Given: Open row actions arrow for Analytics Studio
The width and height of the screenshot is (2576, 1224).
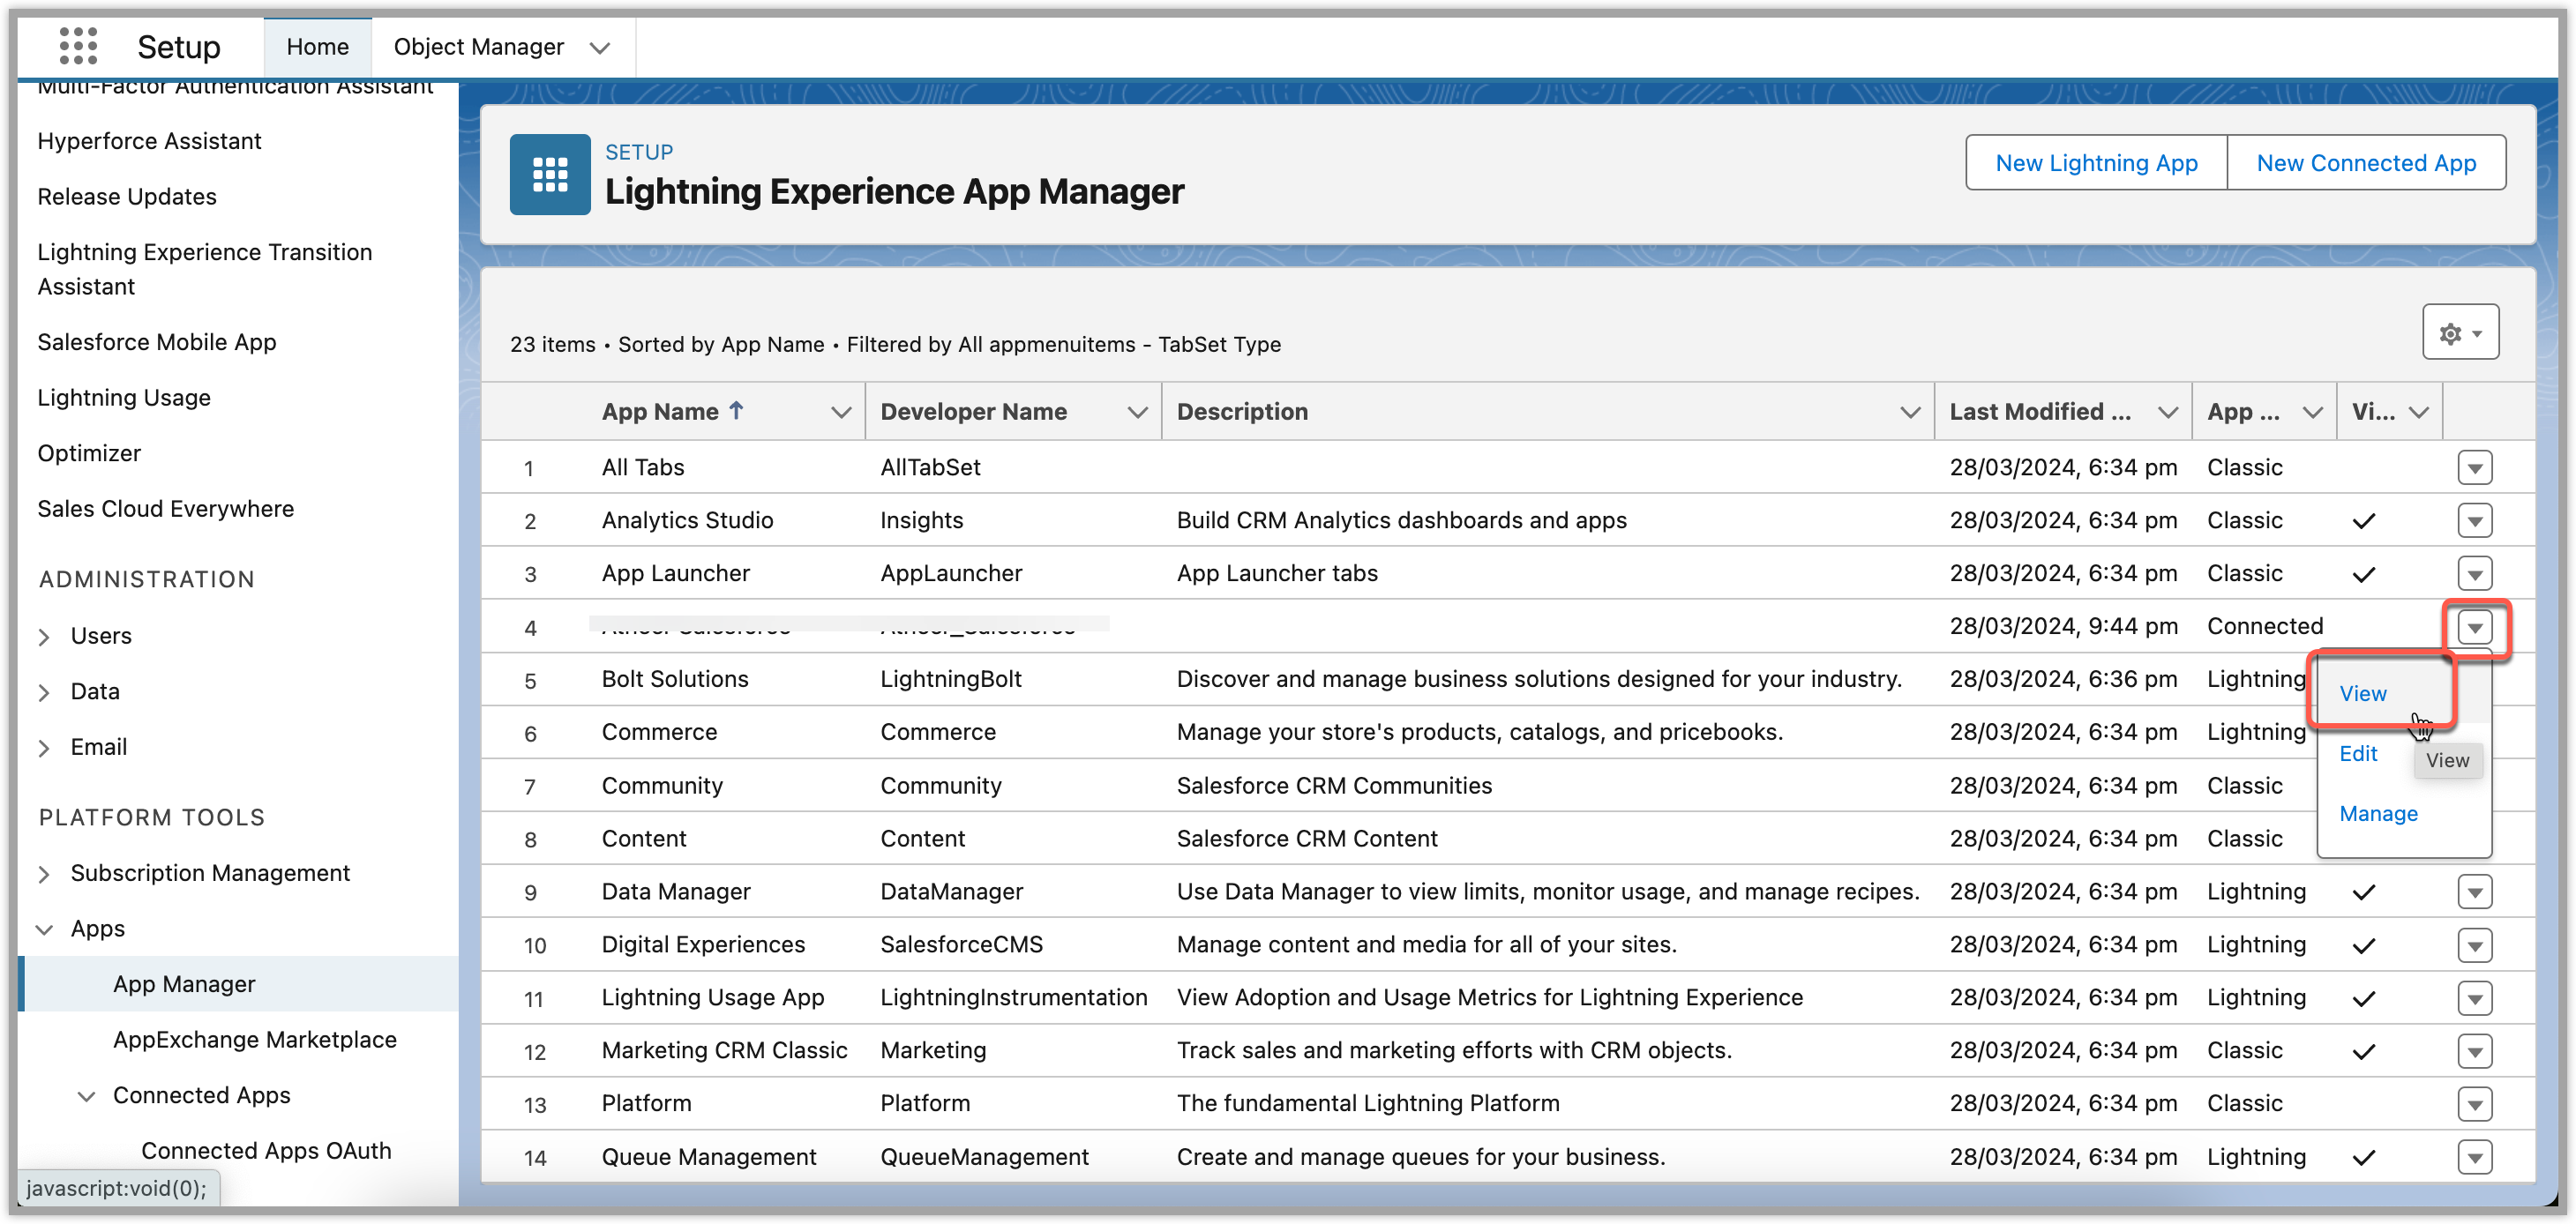Looking at the screenshot, I should click(2474, 521).
